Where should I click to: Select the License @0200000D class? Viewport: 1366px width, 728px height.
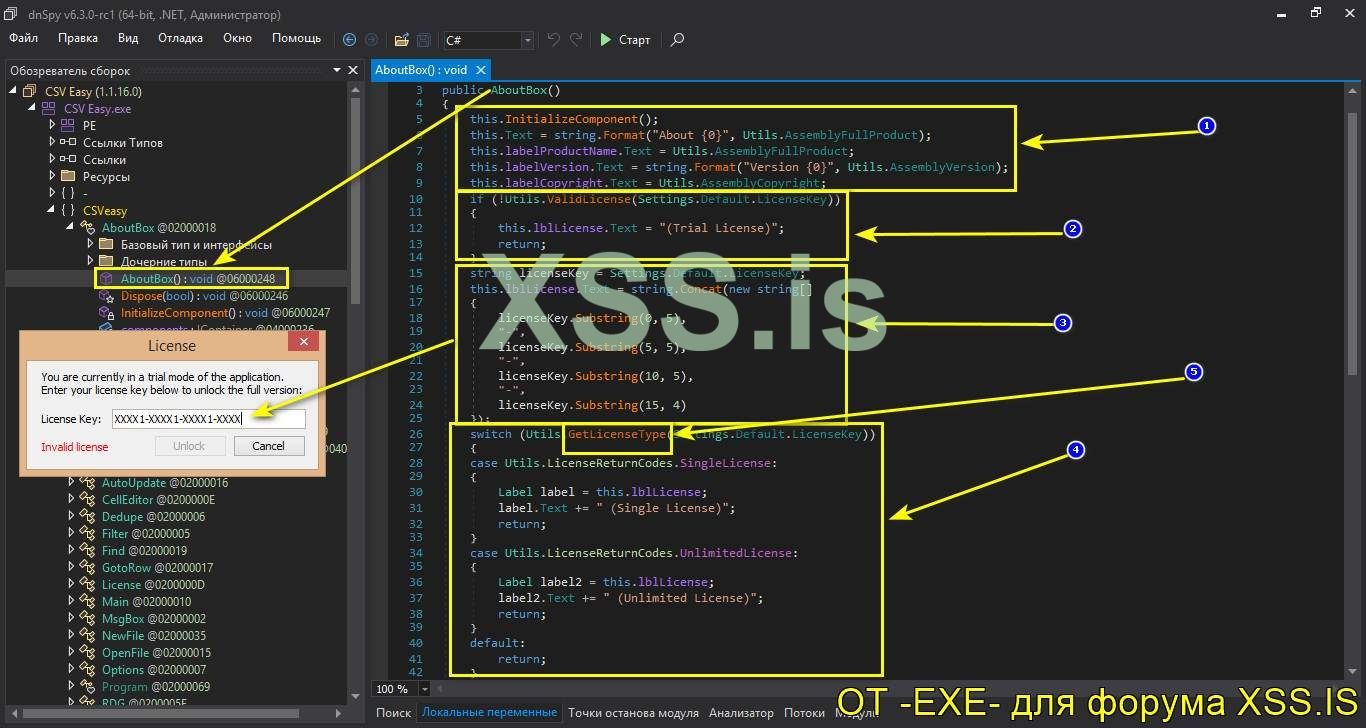153,584
